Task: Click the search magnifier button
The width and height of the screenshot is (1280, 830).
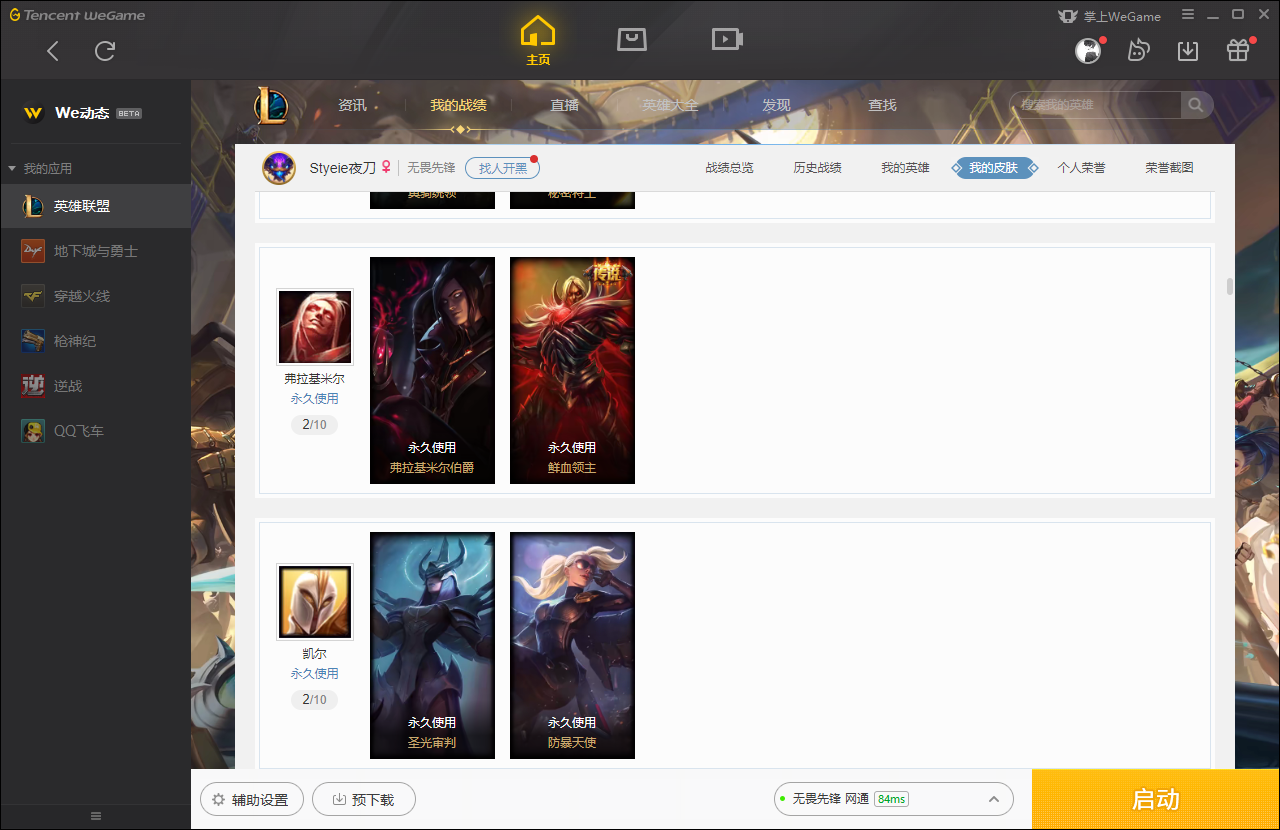Action: click(1196, 105)
